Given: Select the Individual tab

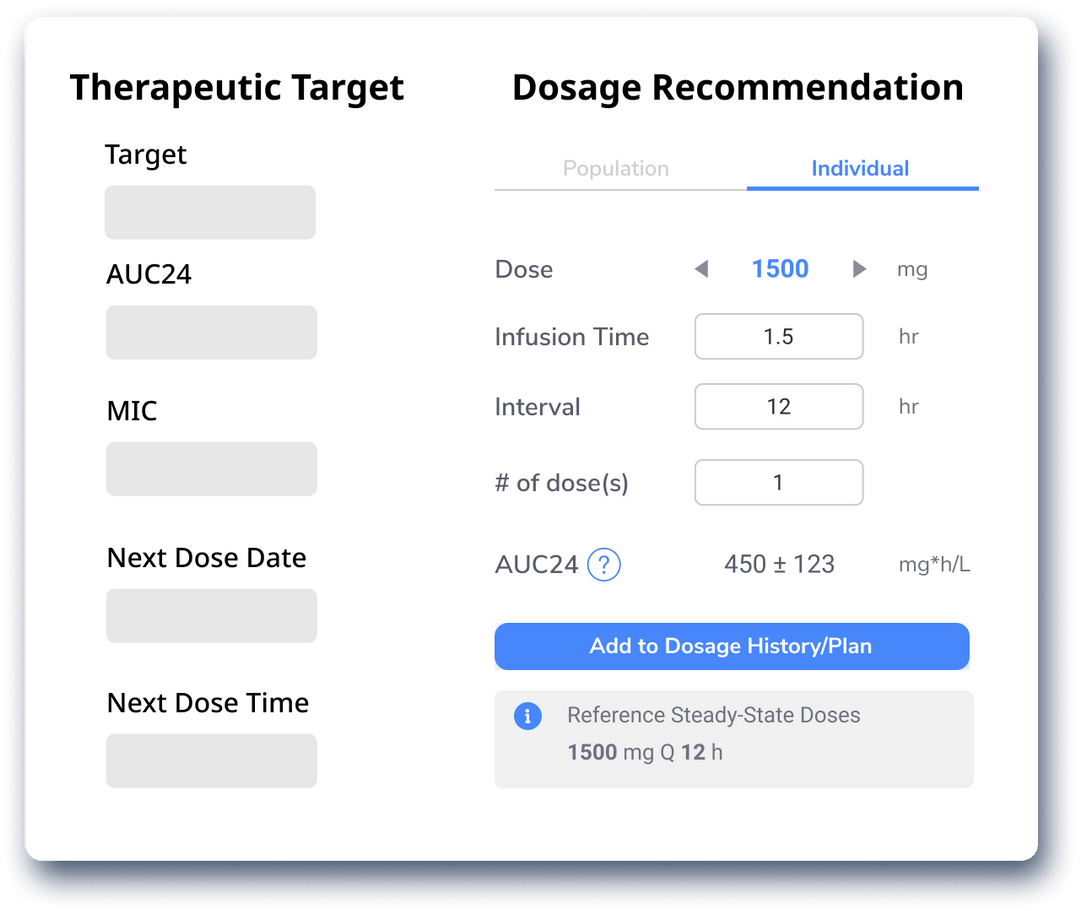Looking at the screenshot, I should click(x=861, y=168).
